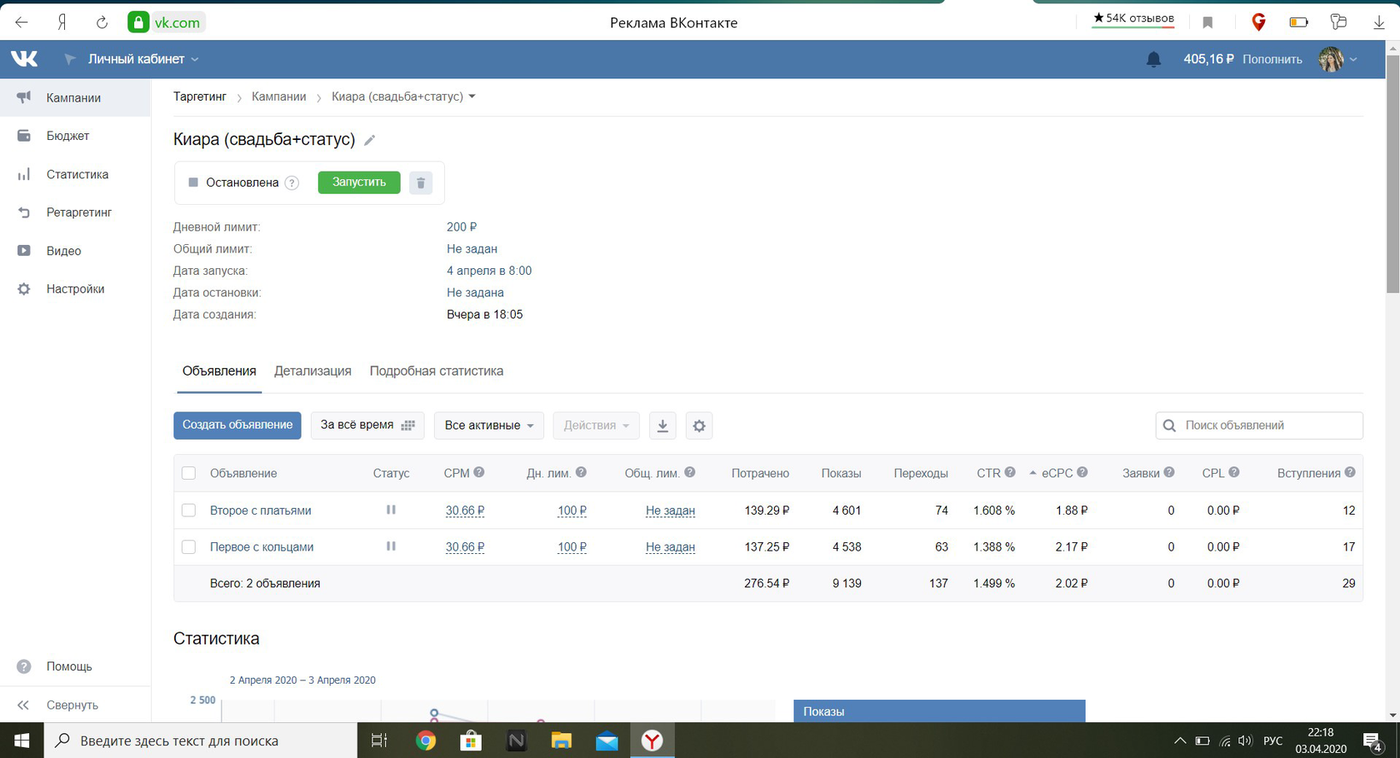Click eCPC column help icon
Viewport: 1400px width, 758px height.
point(1082,473)
